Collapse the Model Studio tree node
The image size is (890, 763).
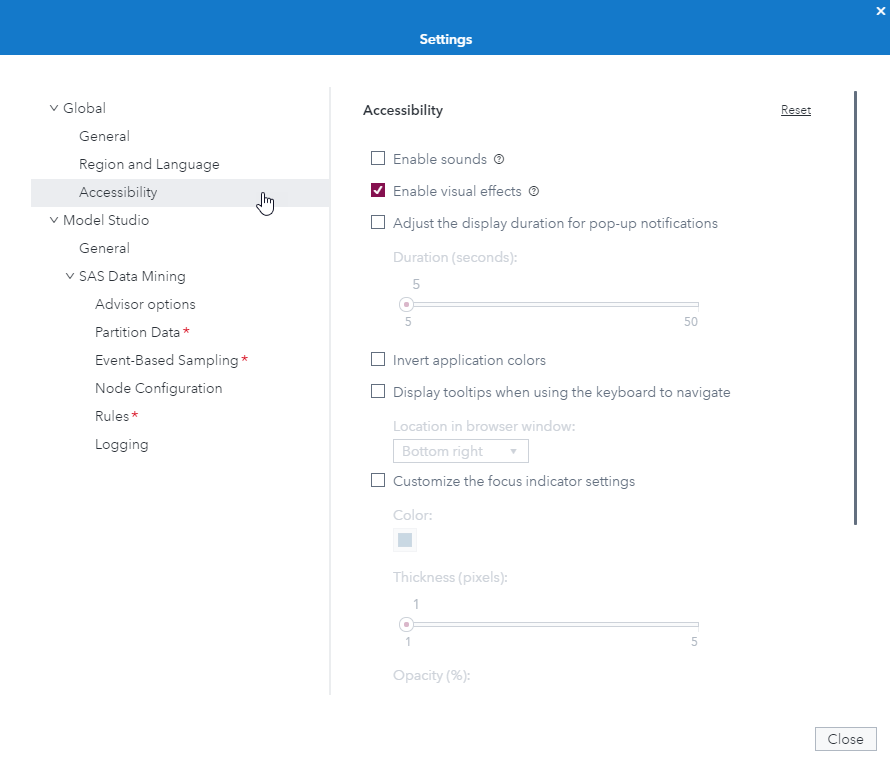point(54,220)
